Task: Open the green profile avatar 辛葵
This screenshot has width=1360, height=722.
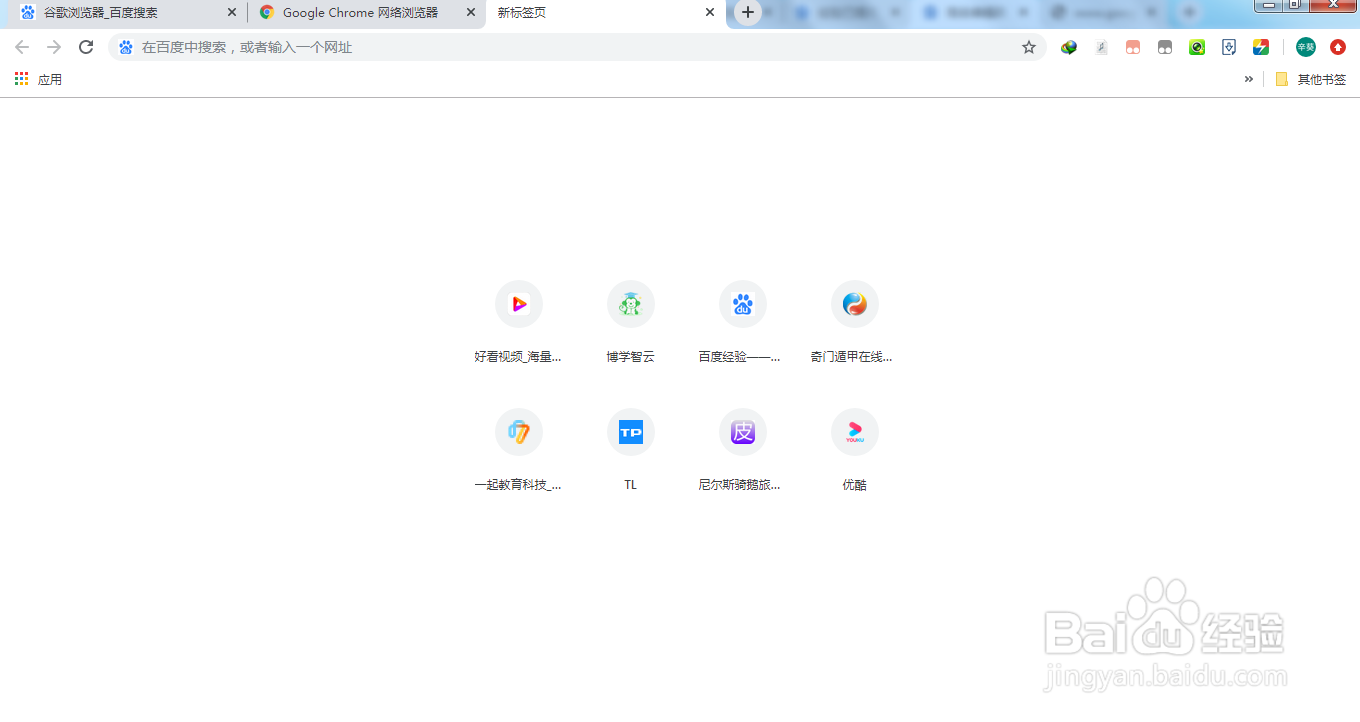Action: [x=1306, y=47]
